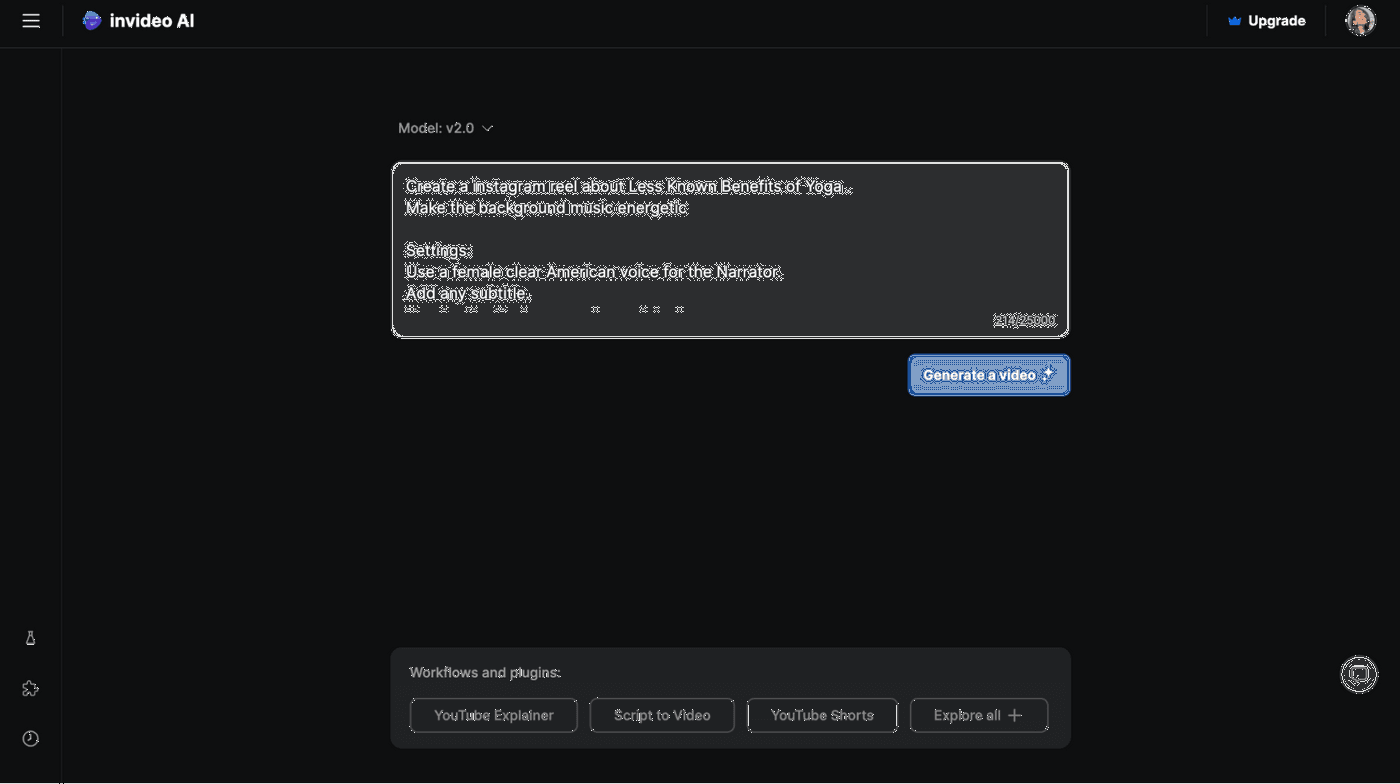Choose the YouTube Shorts workflow
This screenshot has width=1400, height=784.
click(x=822, y=715)
